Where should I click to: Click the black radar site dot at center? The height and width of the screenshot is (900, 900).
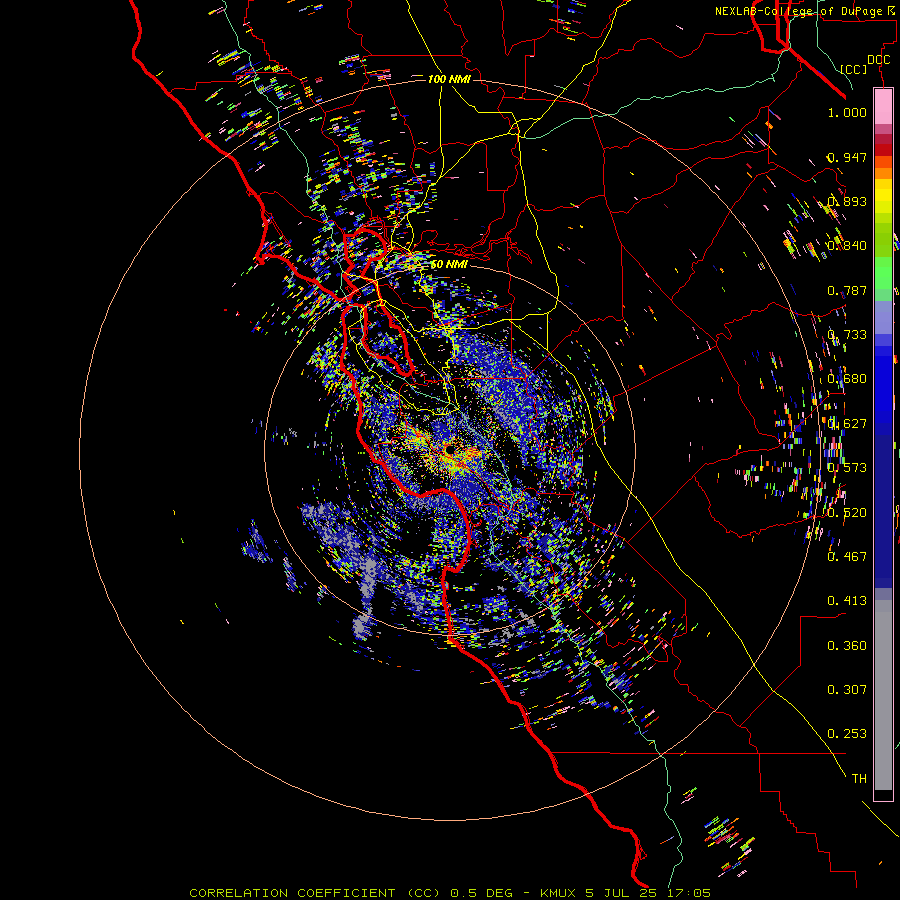pyautogui.click(x=449, y=449)
